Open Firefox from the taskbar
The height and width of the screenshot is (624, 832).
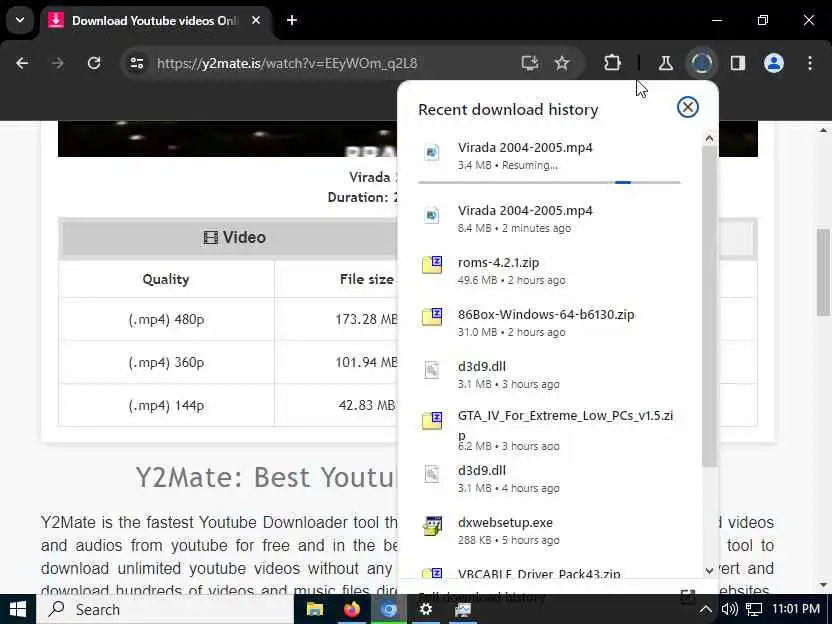(x=351, y=609)
